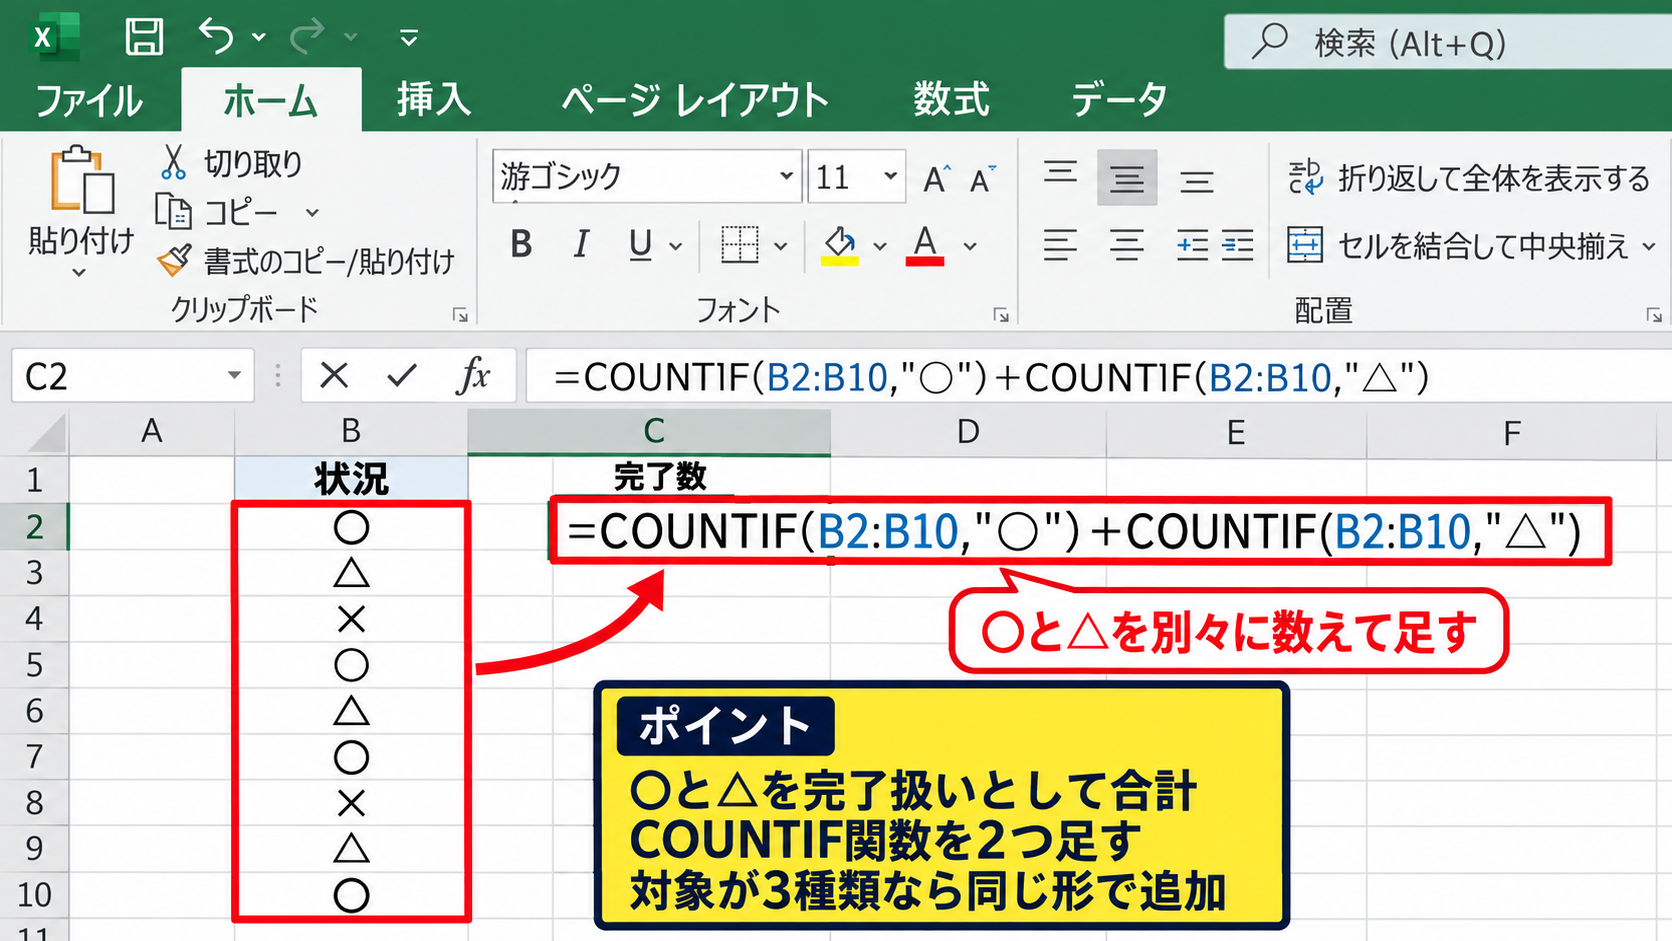Open 配置 dialog launcher
The image size is (1672, 941).
tap(1654, 315)
